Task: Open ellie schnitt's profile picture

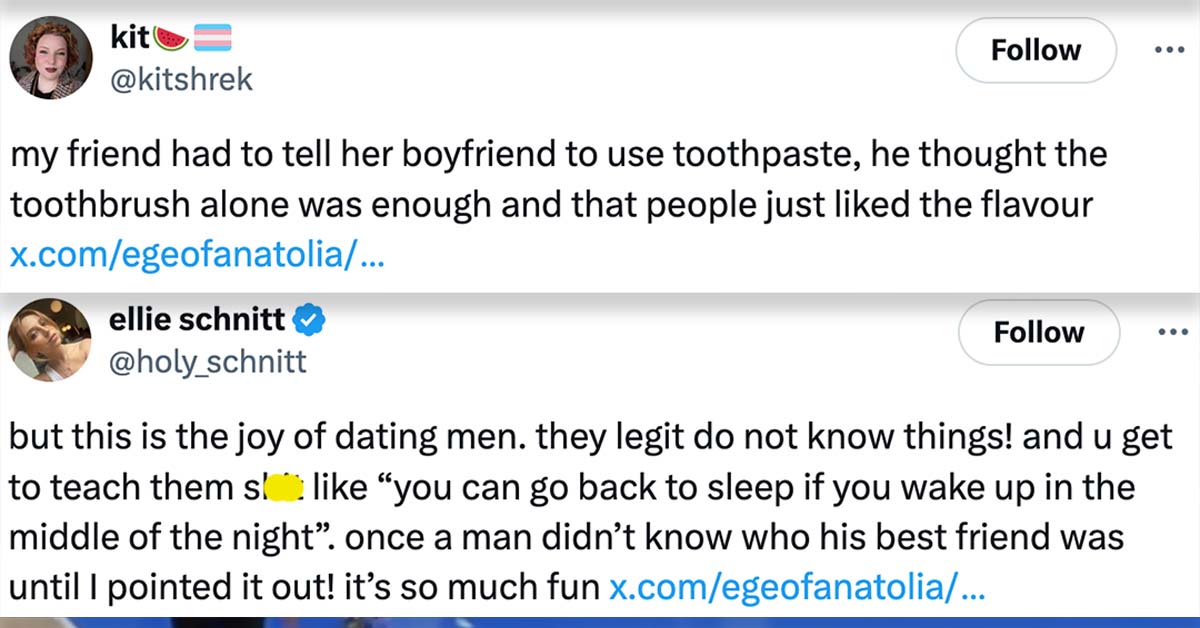Action: click(49, 340)
